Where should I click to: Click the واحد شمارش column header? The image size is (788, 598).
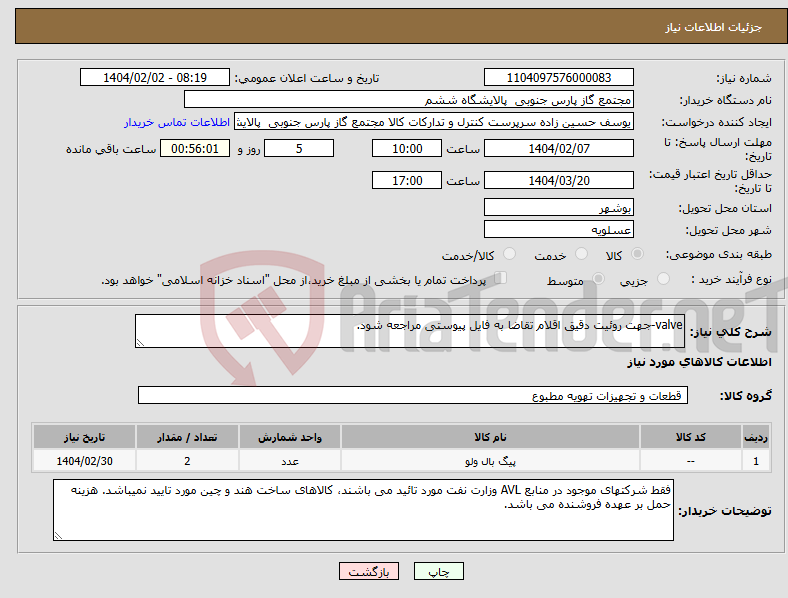(x=290, y=437)
